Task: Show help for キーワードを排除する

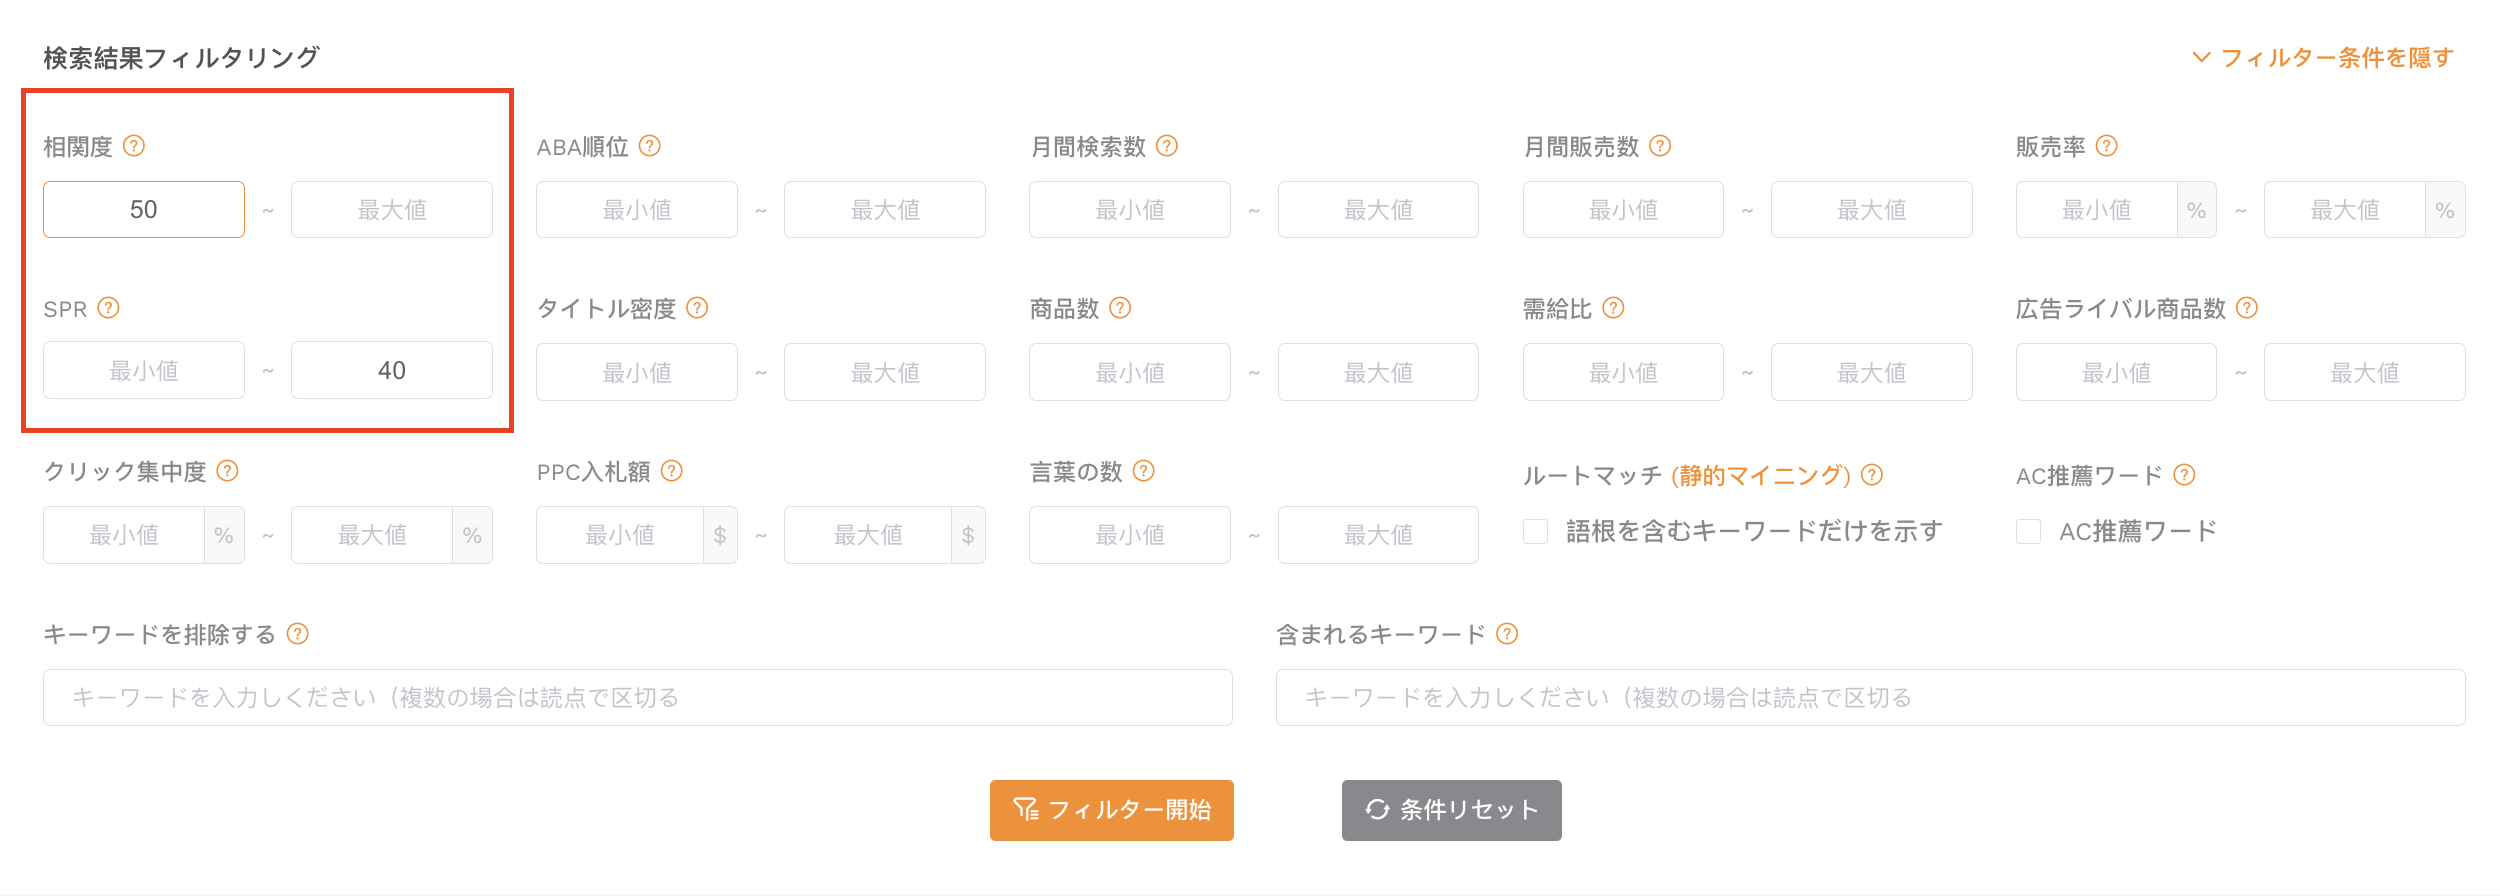Action: tap(298, 634)
